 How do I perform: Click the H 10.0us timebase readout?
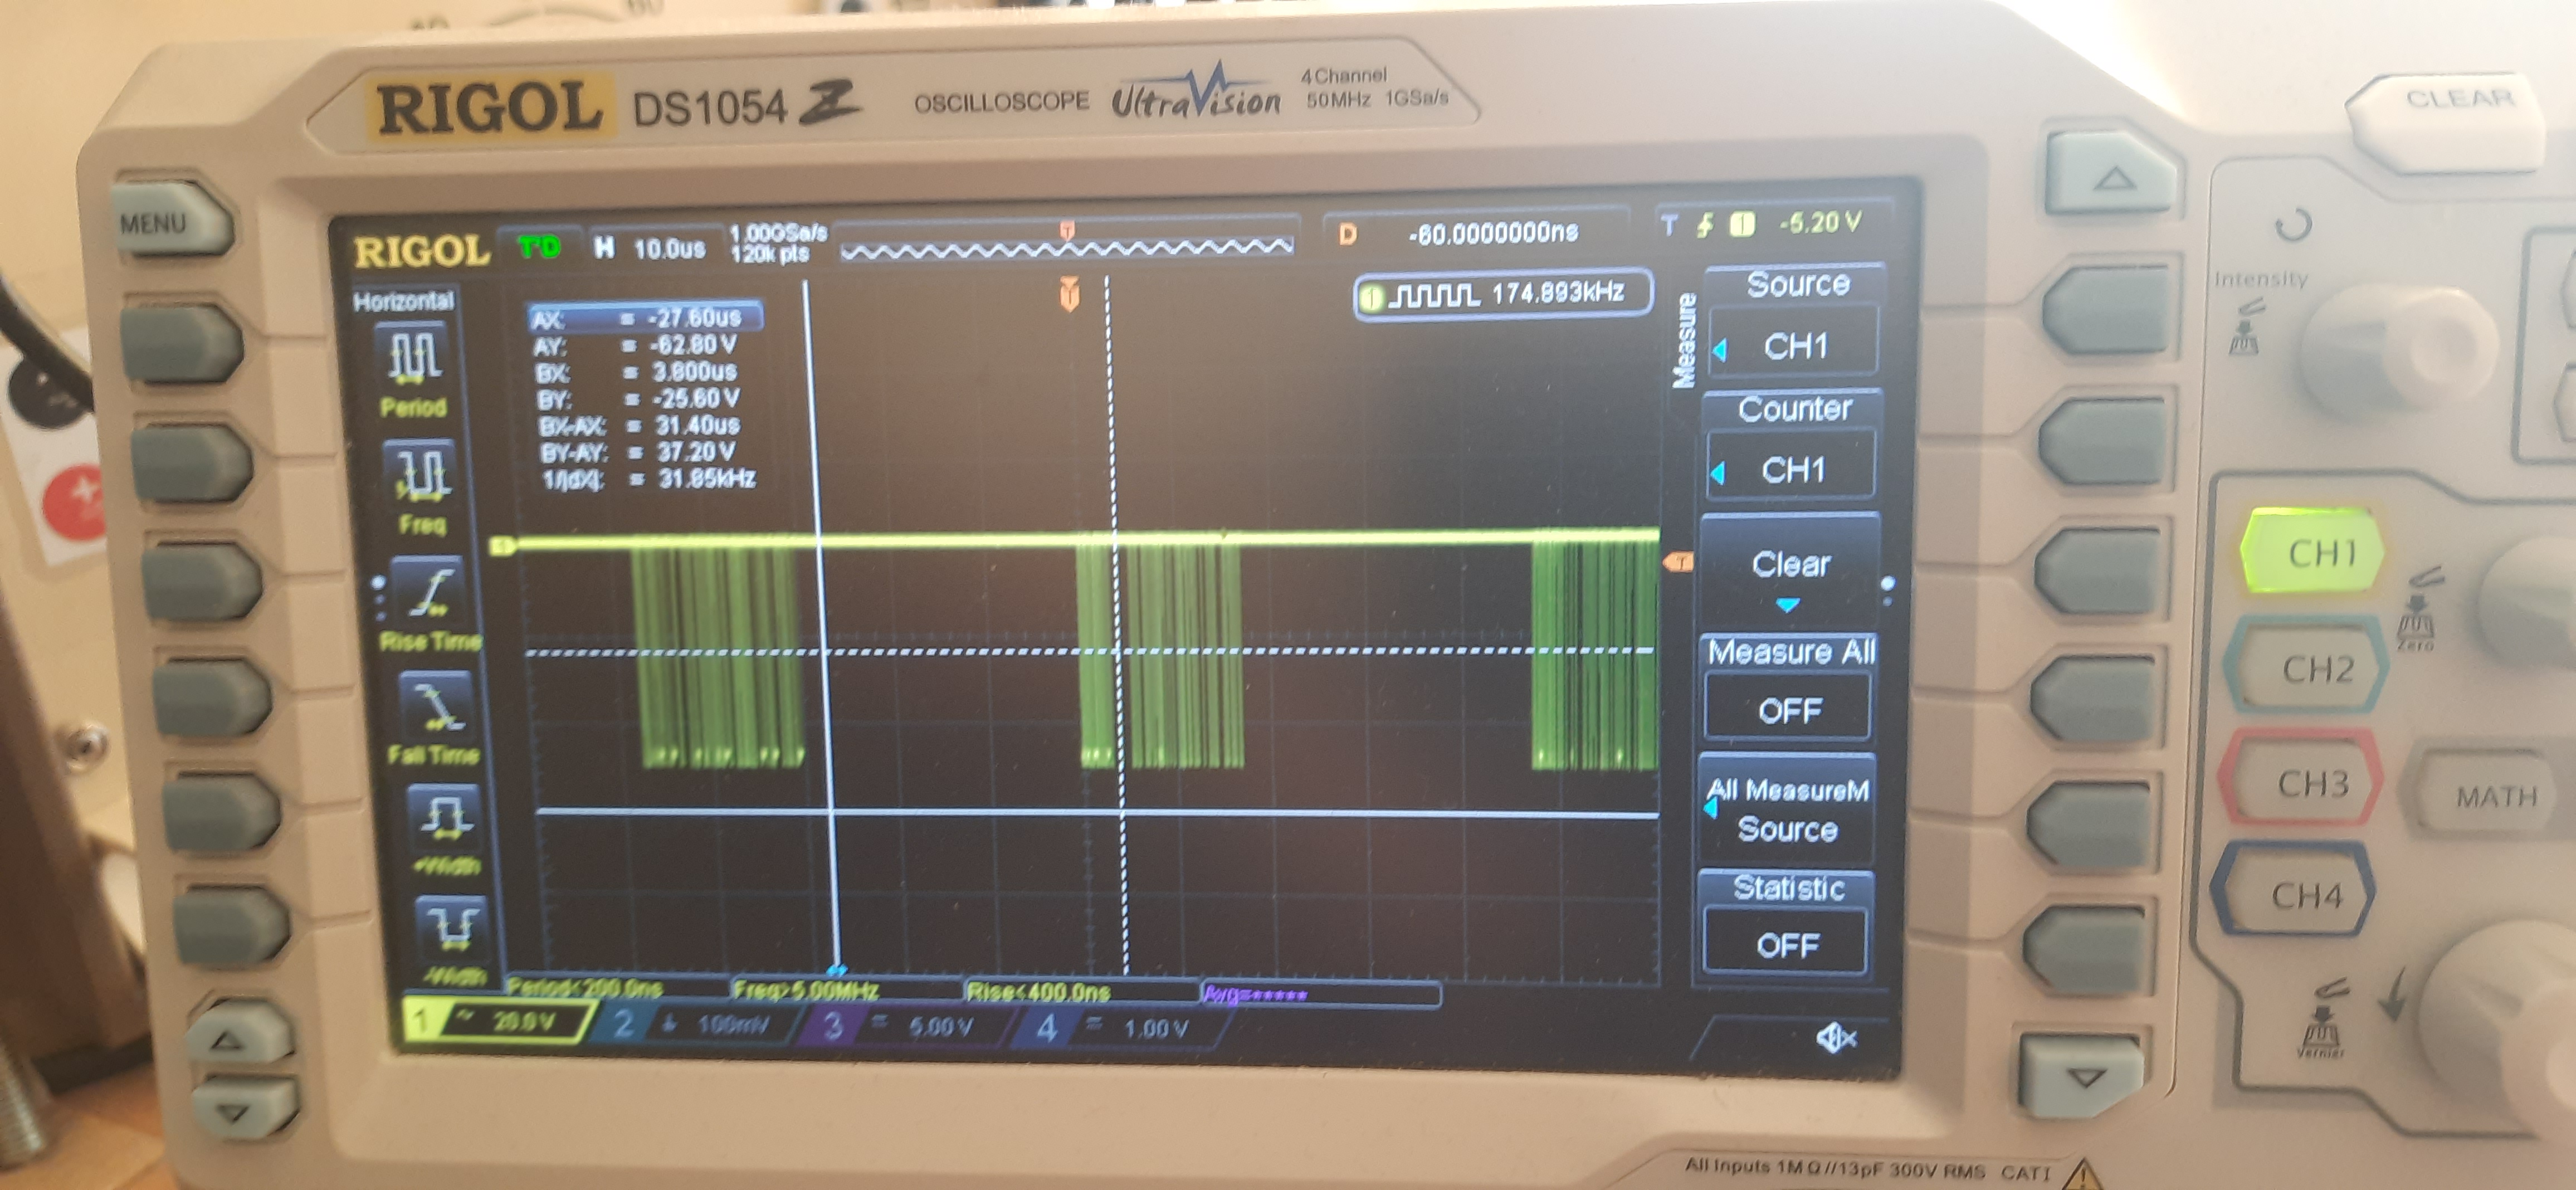pyautogui.click(x=651, y=249)
